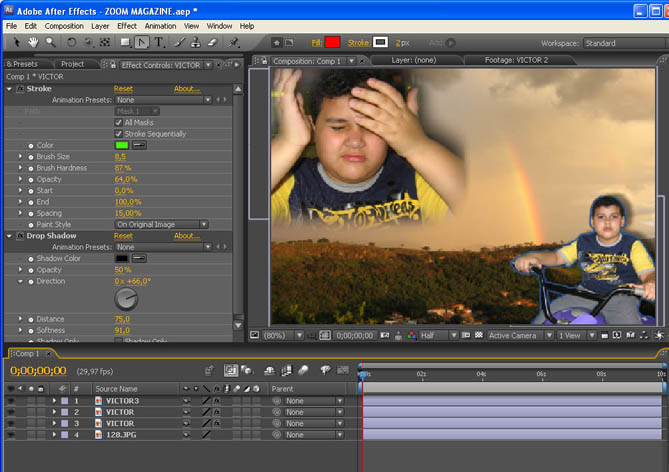Select the Clone Stamp tool
Screen dimensions: 669x472
click(x=195, y=43)
